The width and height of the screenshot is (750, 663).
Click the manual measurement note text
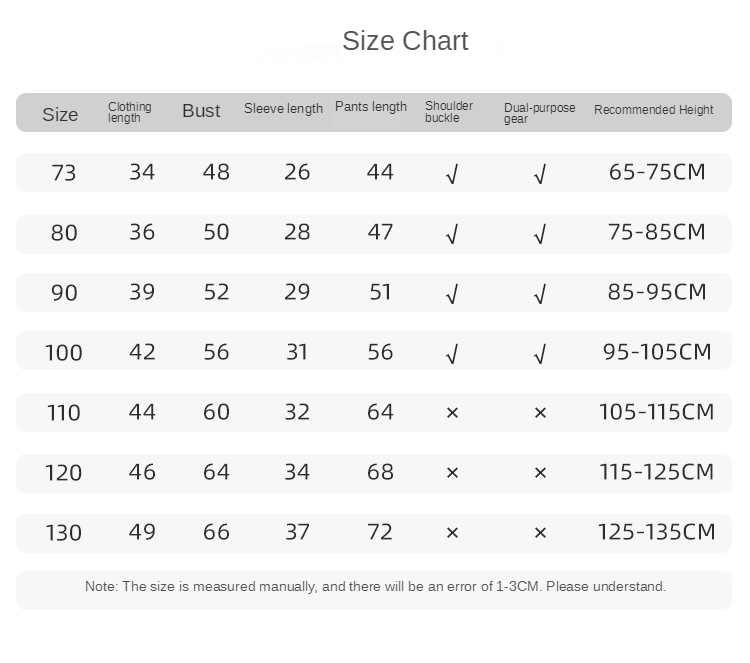click(x=375, y=587)
